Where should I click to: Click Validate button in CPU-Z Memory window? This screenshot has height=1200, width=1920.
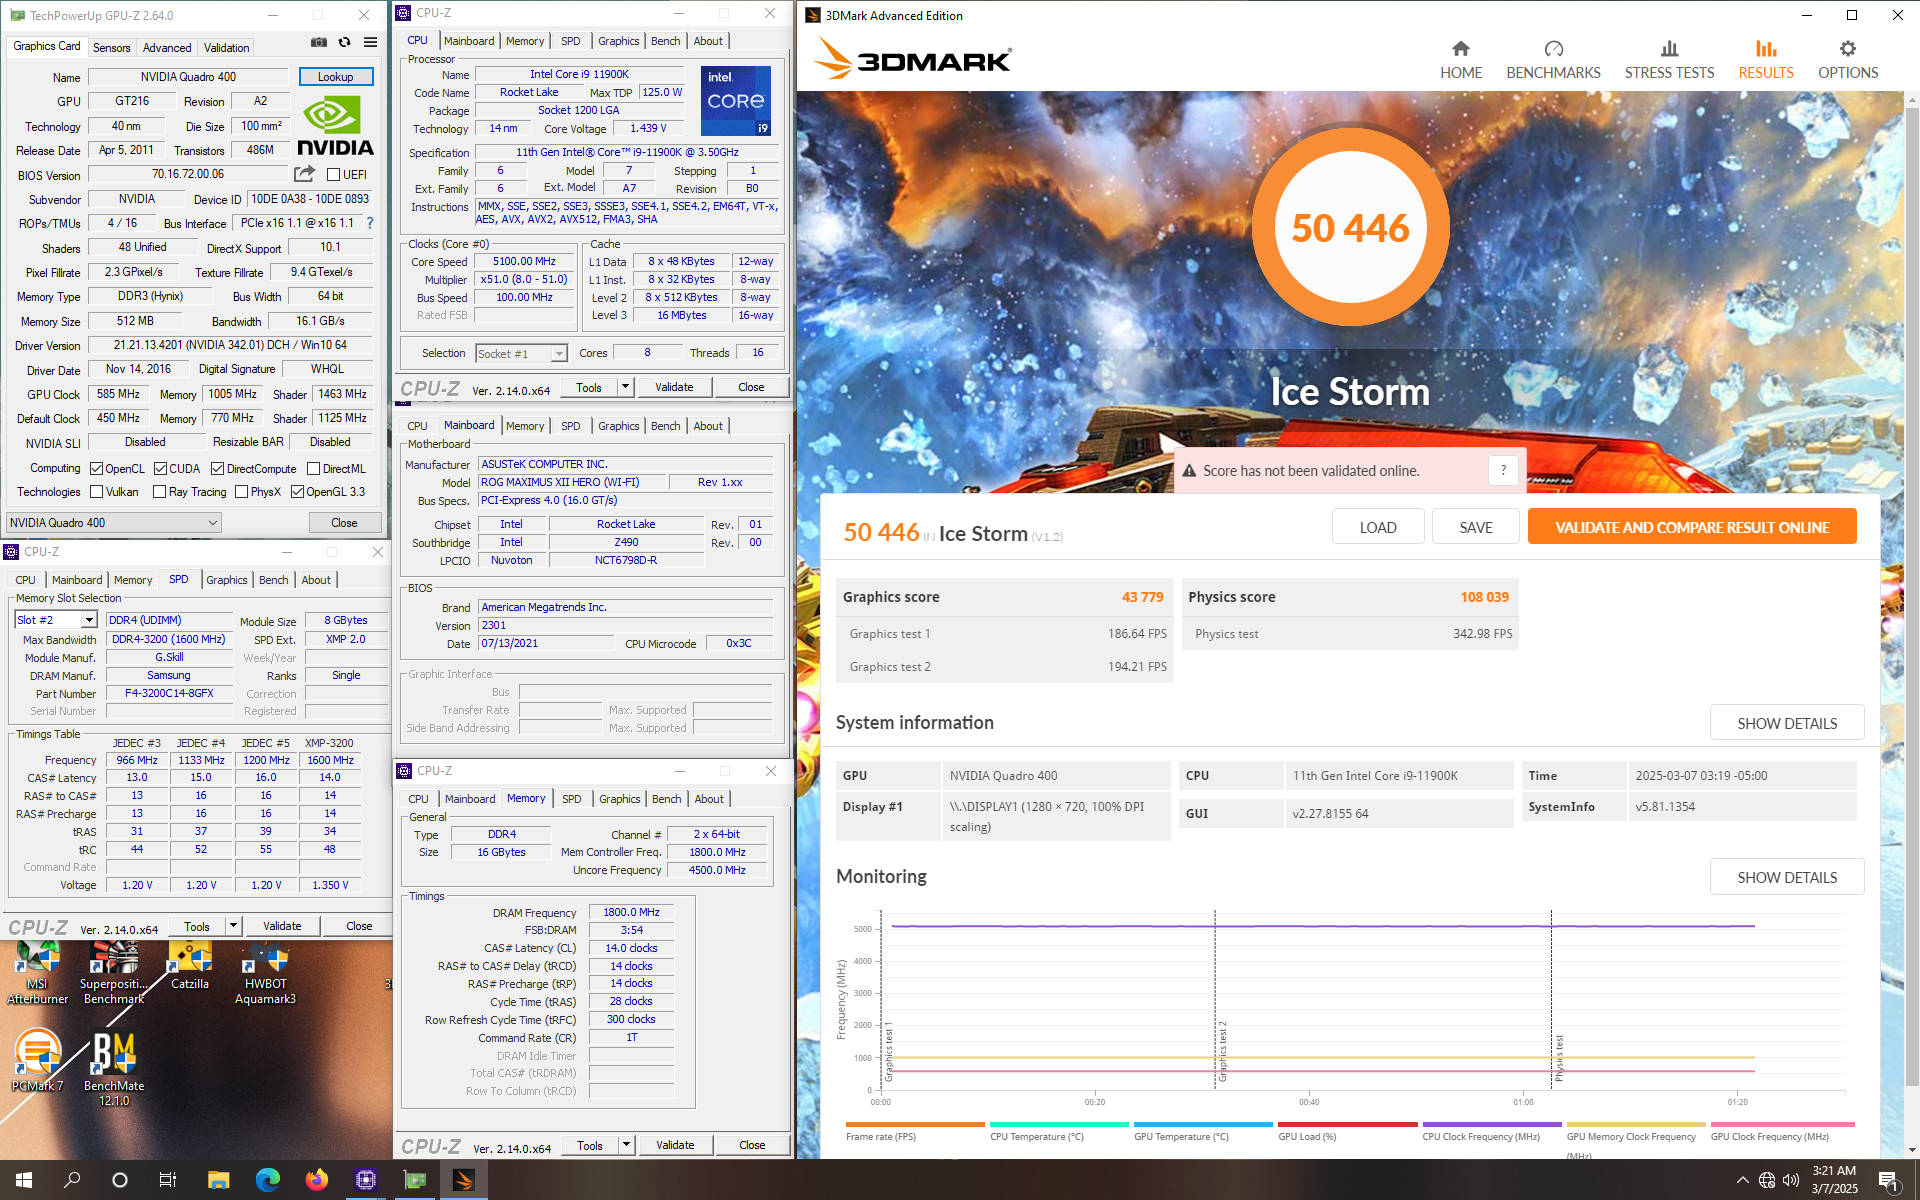[x=675, y=1145]
